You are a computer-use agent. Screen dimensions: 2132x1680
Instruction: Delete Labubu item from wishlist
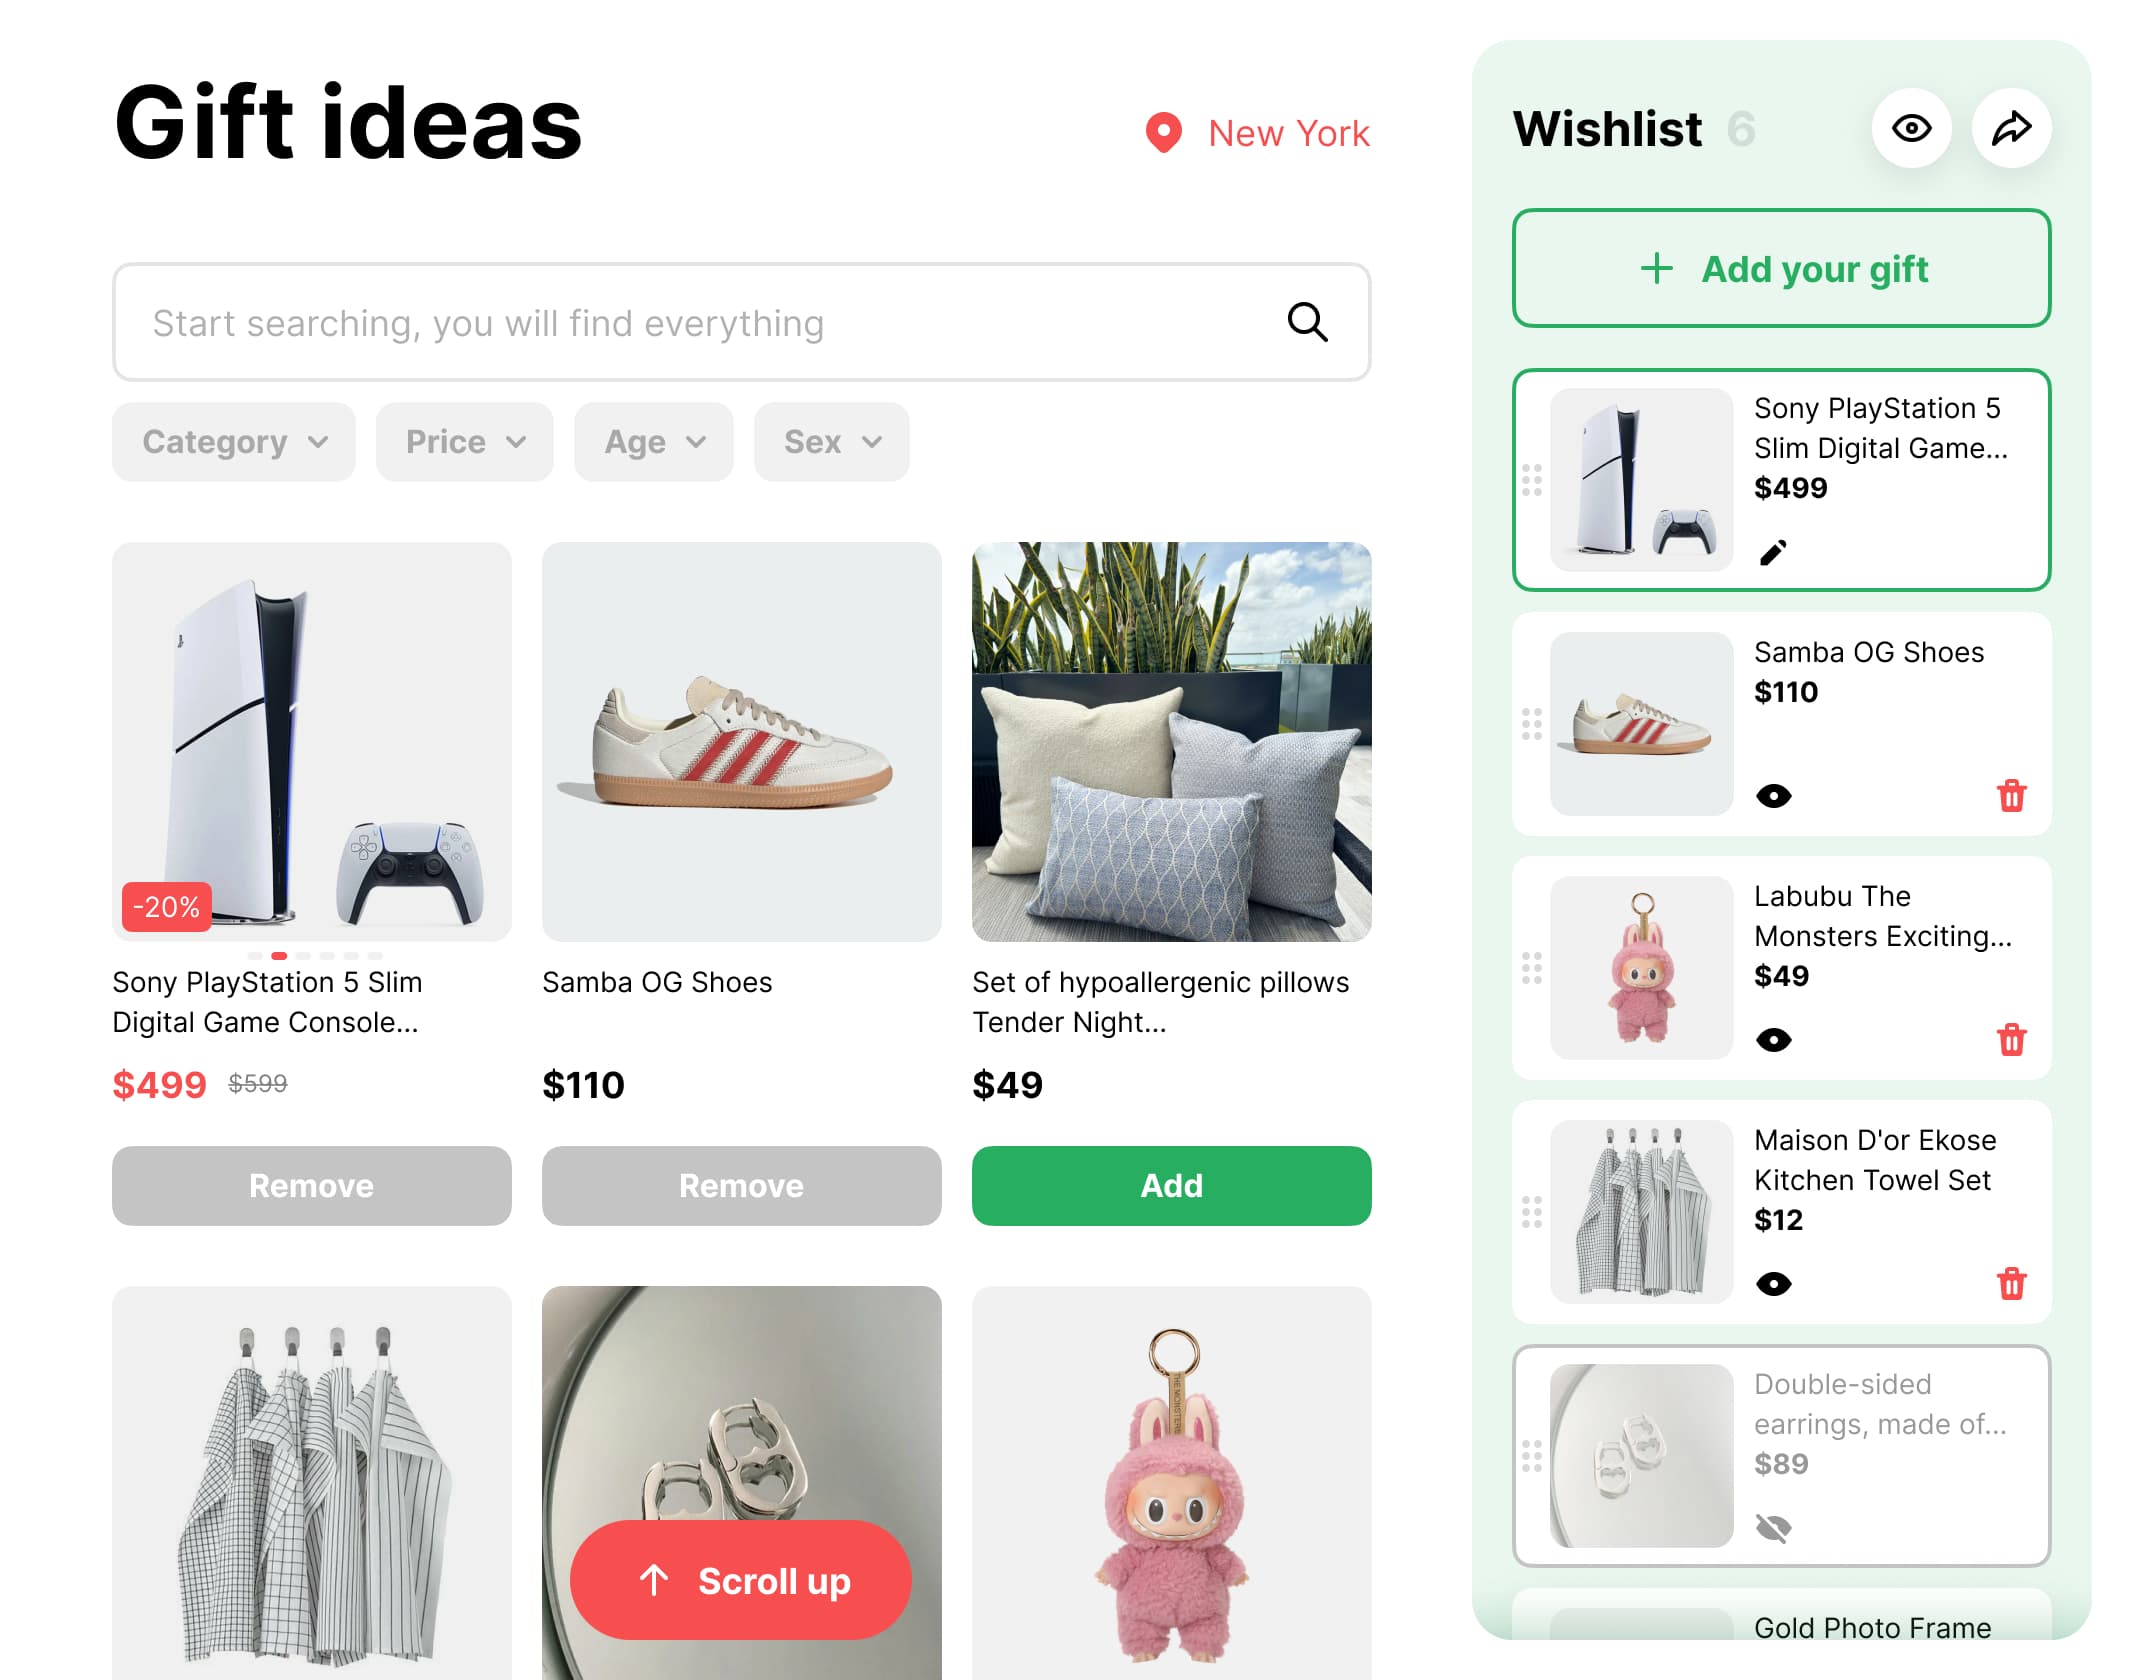point(2011,1040)
